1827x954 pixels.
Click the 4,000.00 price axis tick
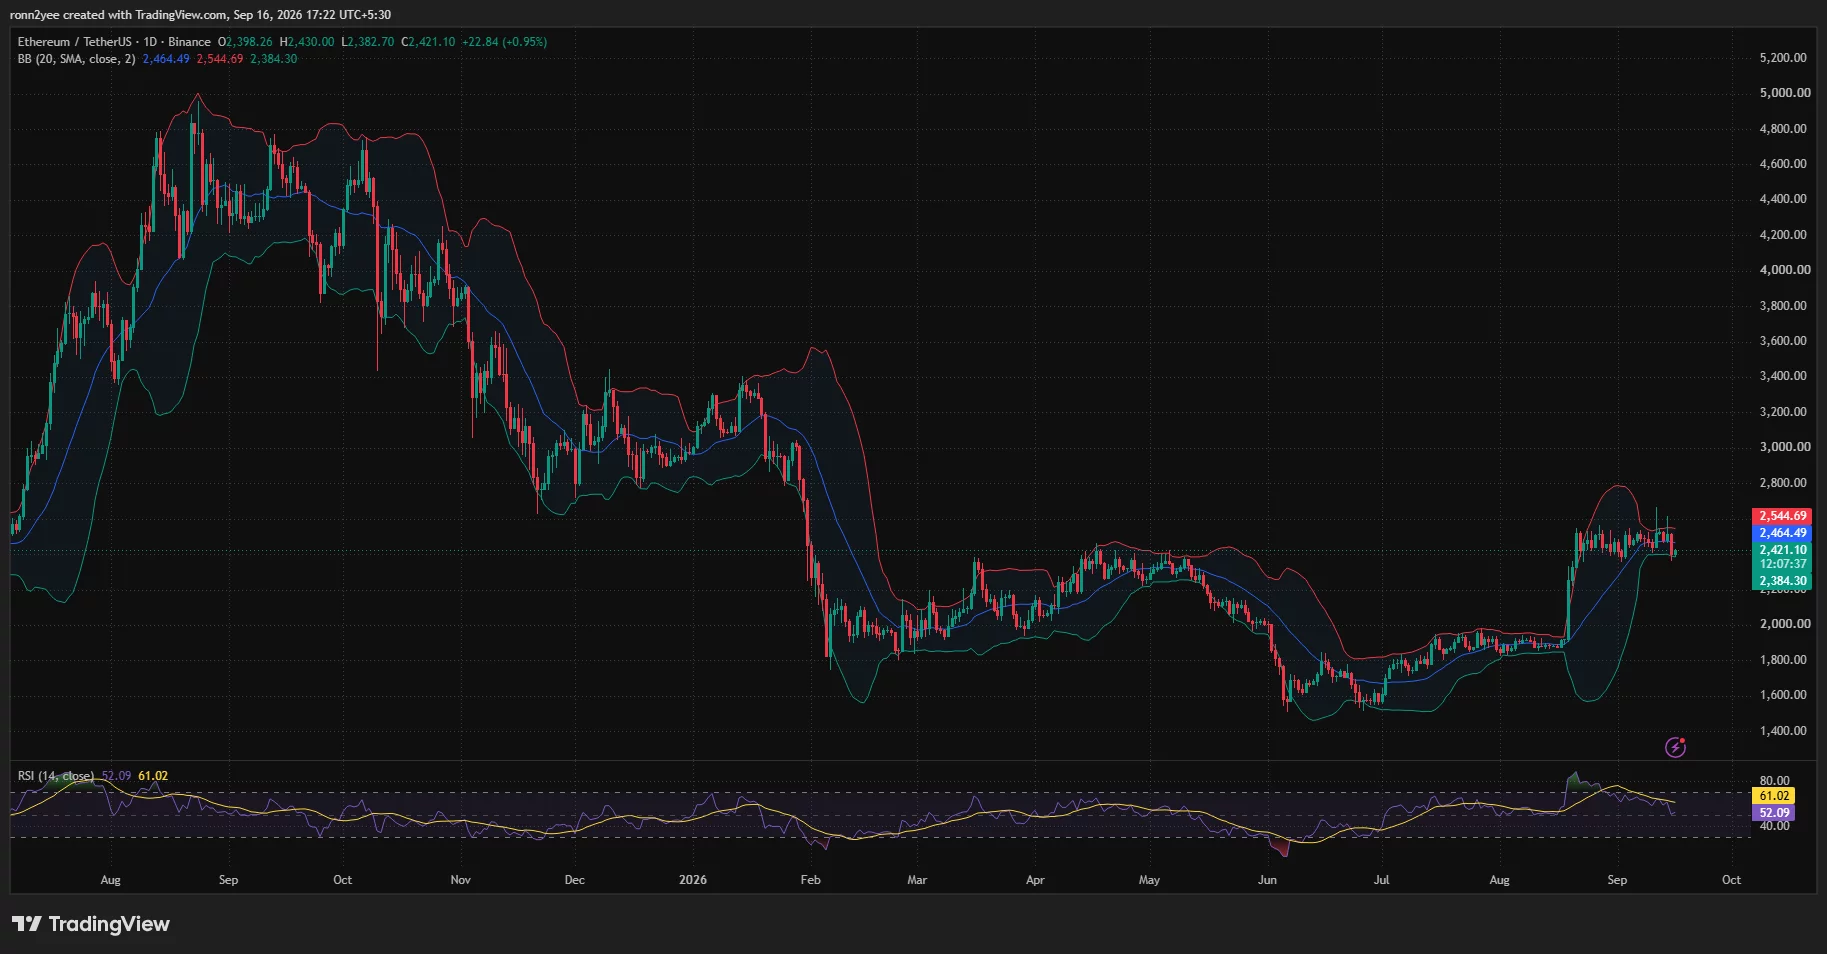pyautogui.click(x=1785, y=270)
